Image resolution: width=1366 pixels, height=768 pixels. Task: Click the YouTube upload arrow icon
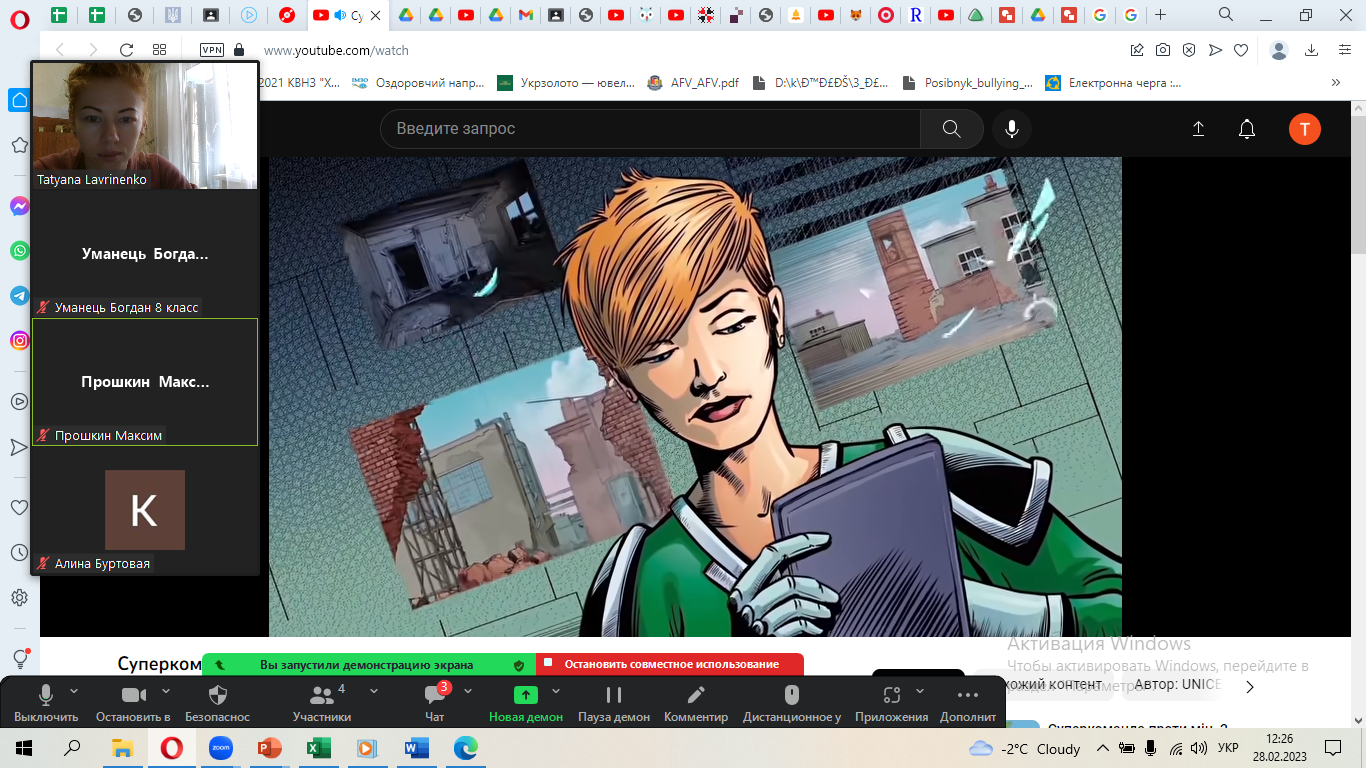pyautogui.click(x=1198, y=129)
